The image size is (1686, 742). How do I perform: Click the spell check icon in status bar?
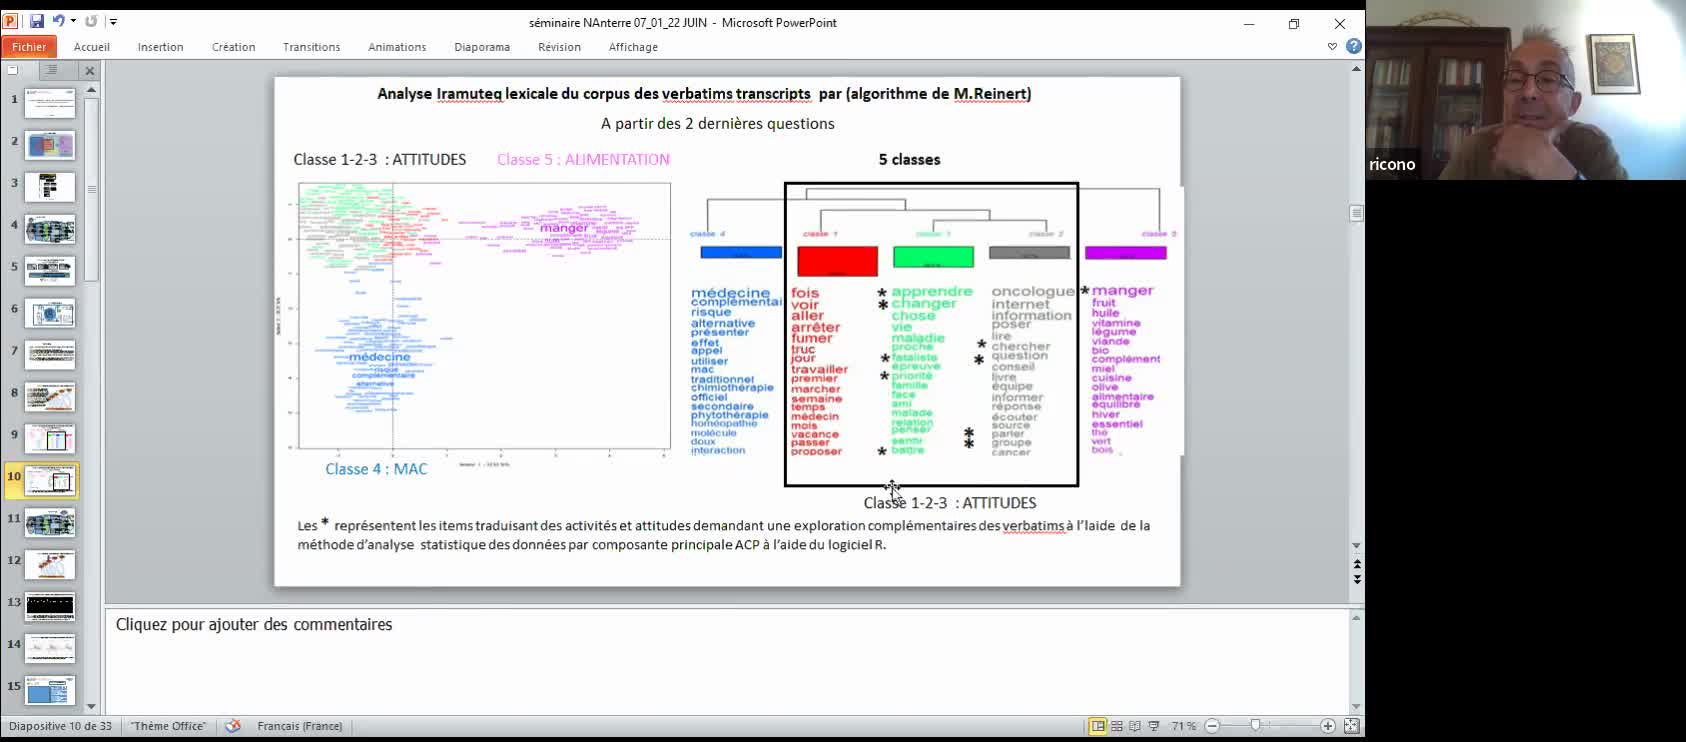click(233, 726)
